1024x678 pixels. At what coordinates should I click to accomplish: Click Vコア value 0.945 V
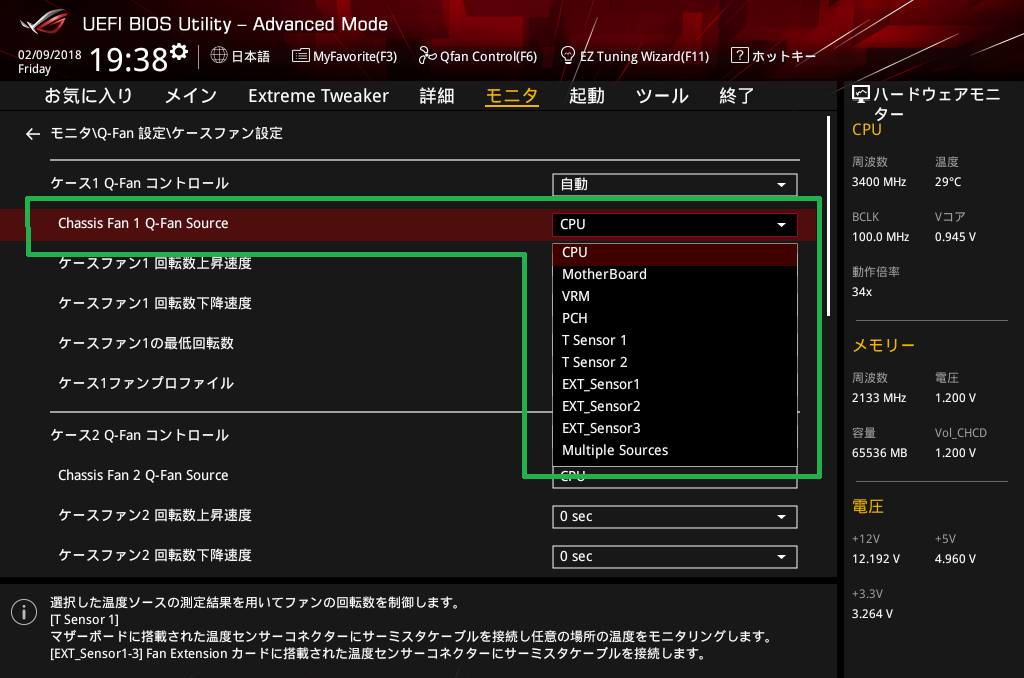click(955, 237)
